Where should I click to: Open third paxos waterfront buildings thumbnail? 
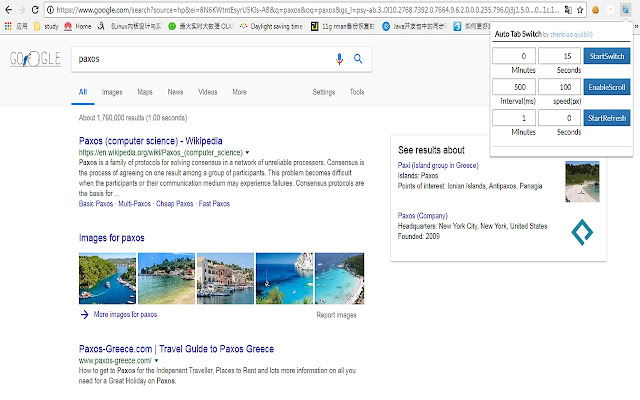[x=225, y=278]
